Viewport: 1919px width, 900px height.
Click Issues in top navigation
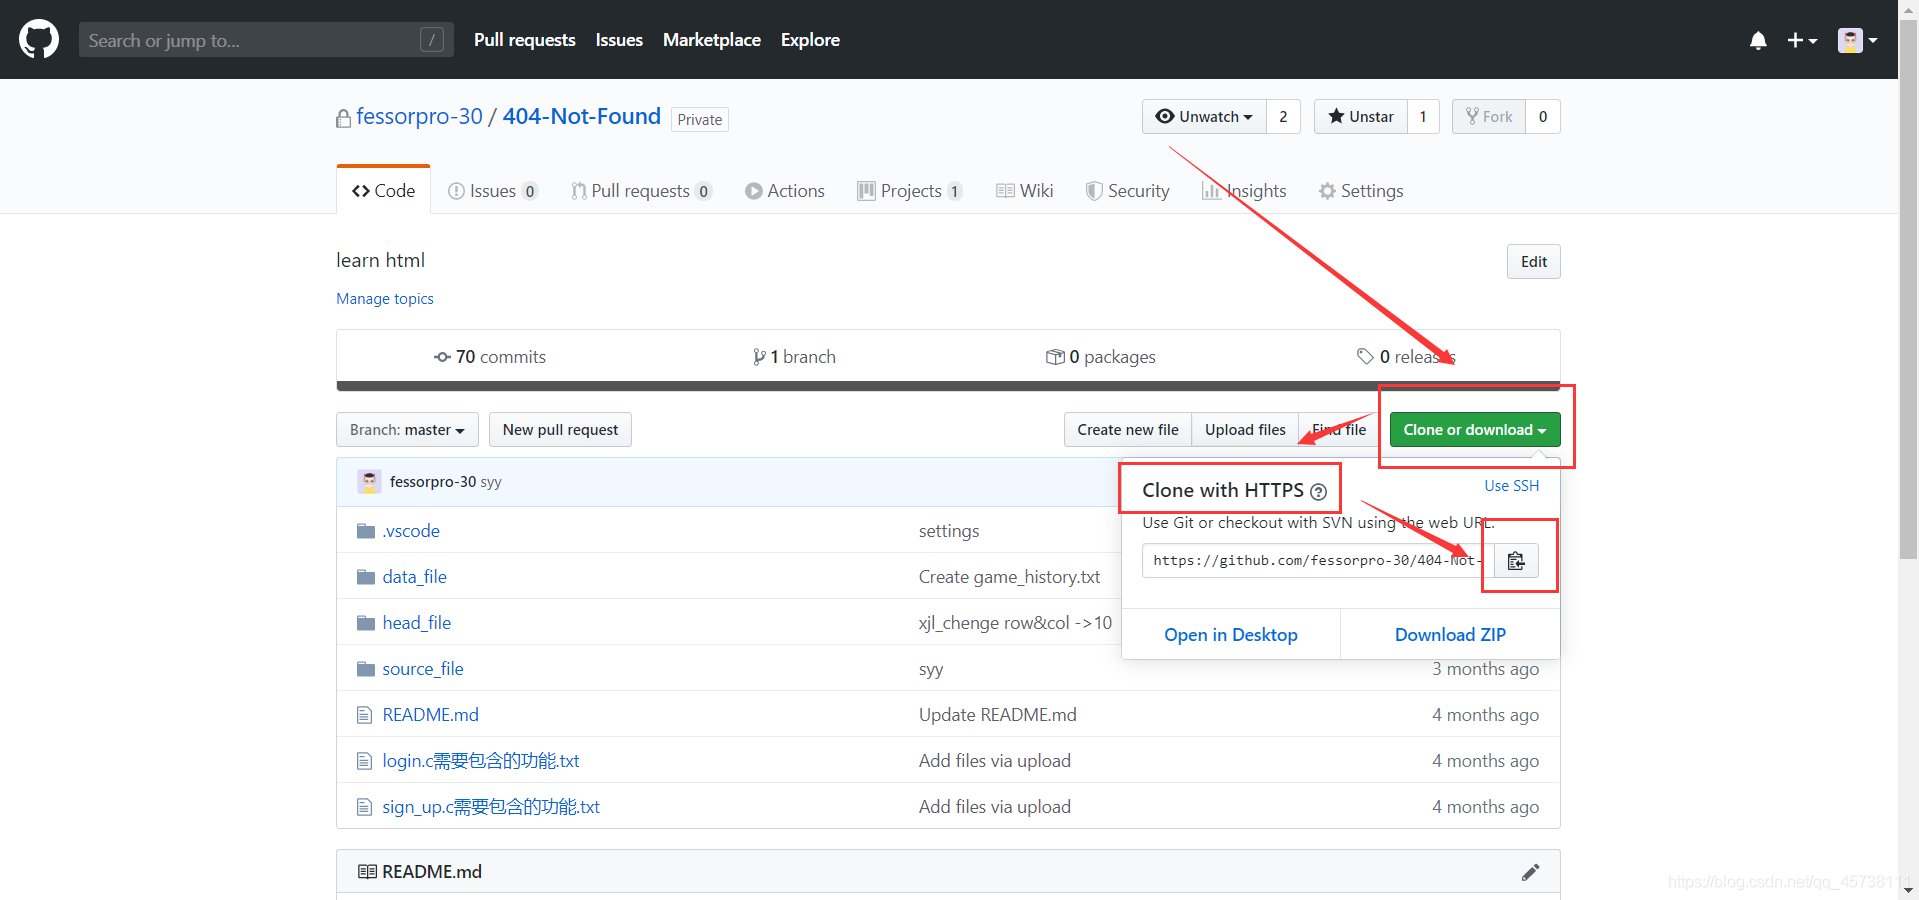(619, 40)
